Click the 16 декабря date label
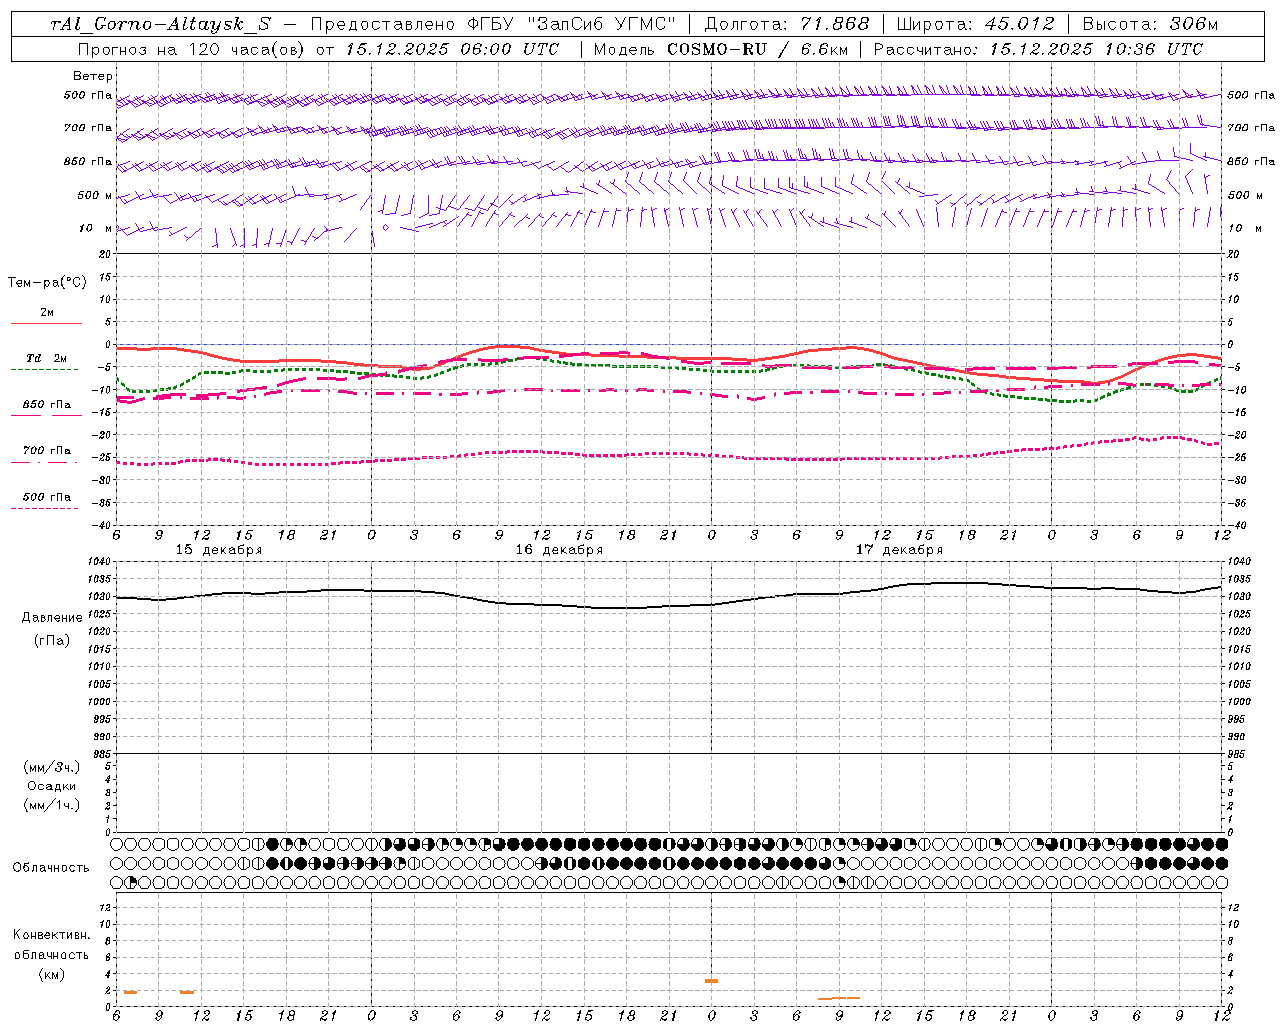The height and width of the screenshot is (1024, 1280). [559, 550]
